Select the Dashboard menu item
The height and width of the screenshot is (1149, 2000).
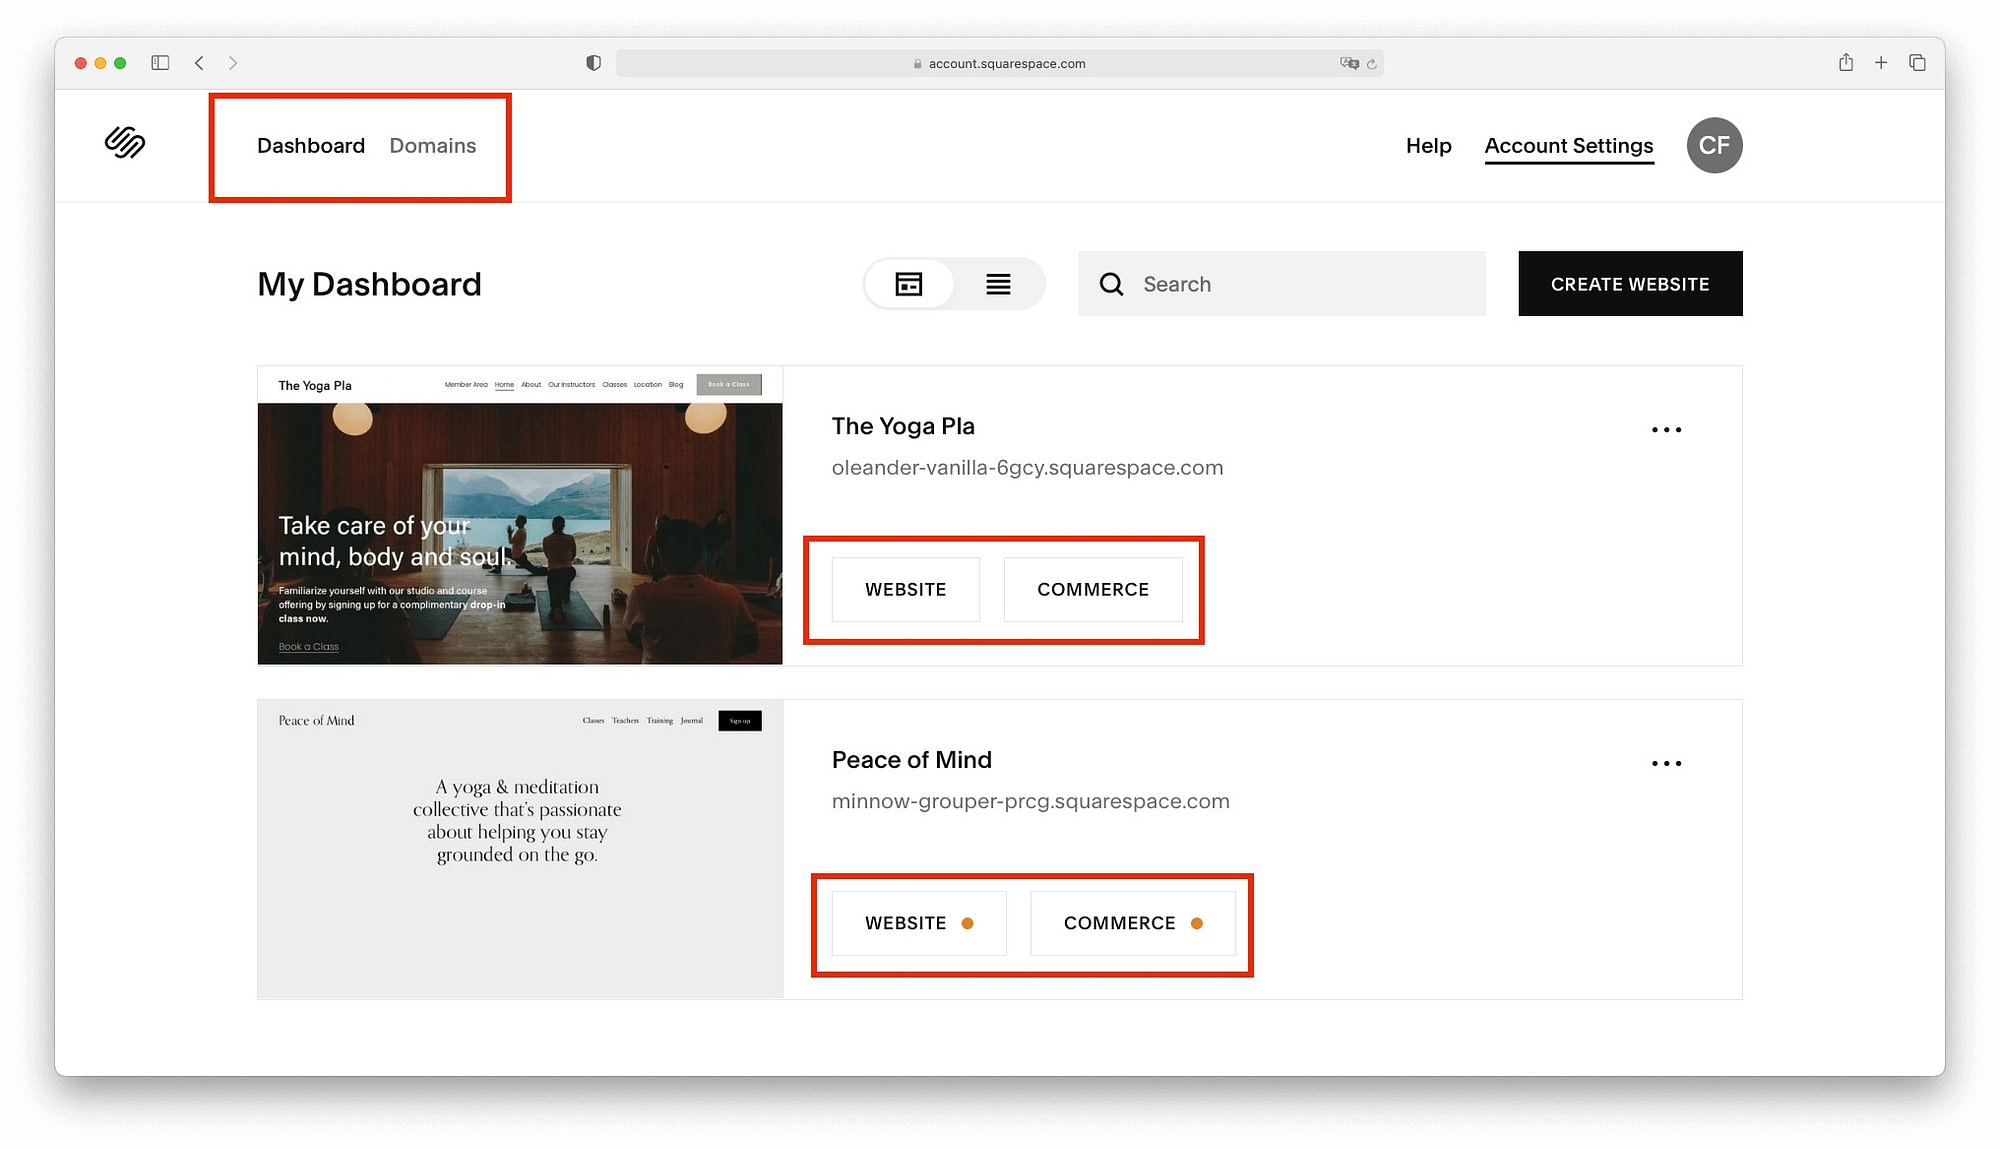(x=311, y=146)
